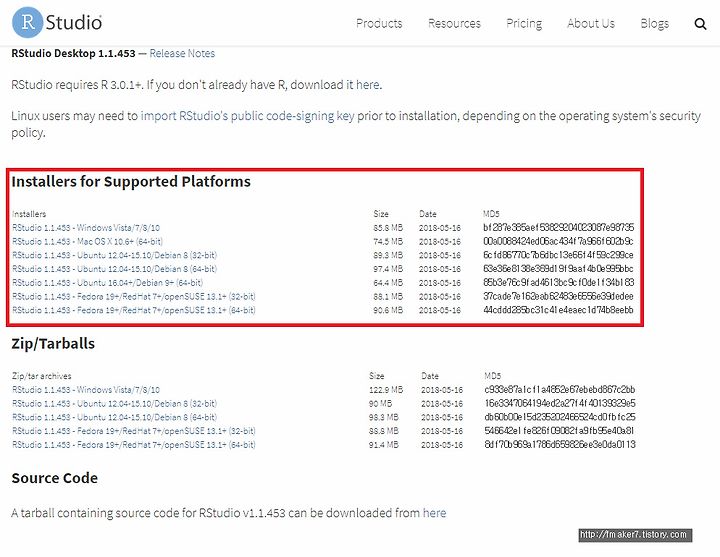Go to the Pricing page
Image resolution: width=720 pixels, height=557 pixels.
[x=524, y=24]
